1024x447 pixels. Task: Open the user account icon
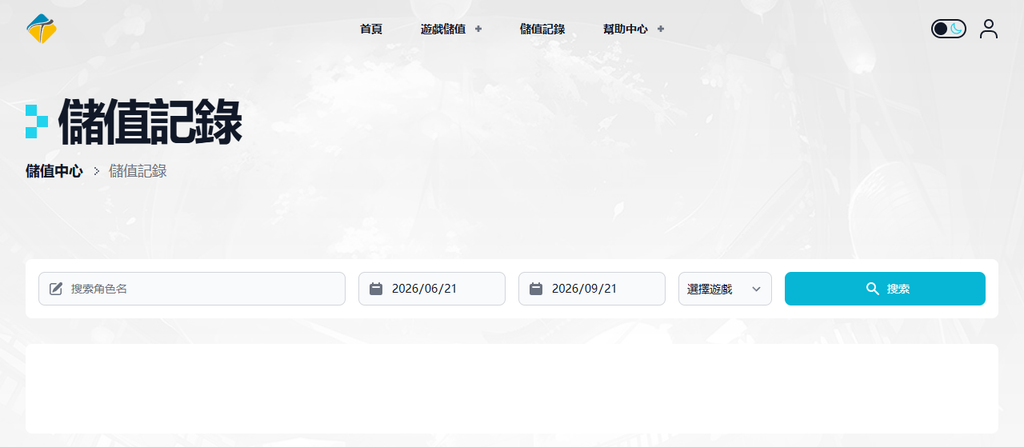point(989,29)
